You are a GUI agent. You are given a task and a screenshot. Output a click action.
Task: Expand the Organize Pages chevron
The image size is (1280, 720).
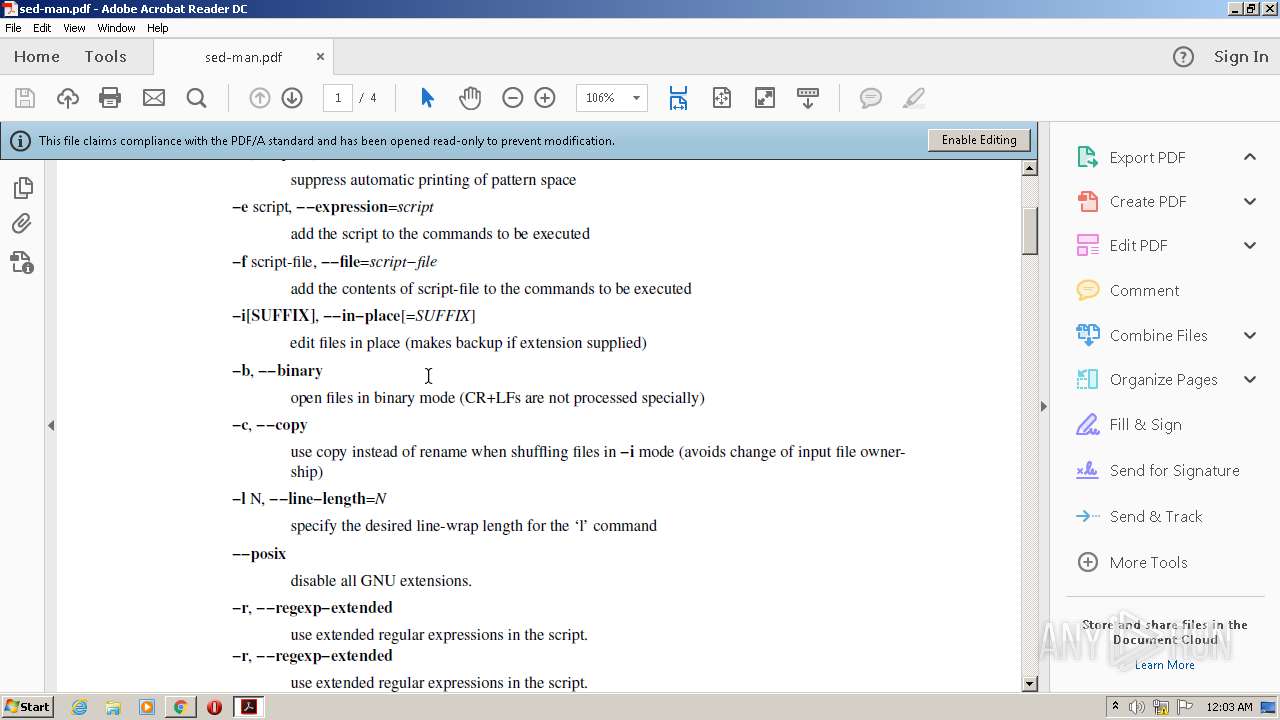pyautogui.click(x=1250, y=379)
